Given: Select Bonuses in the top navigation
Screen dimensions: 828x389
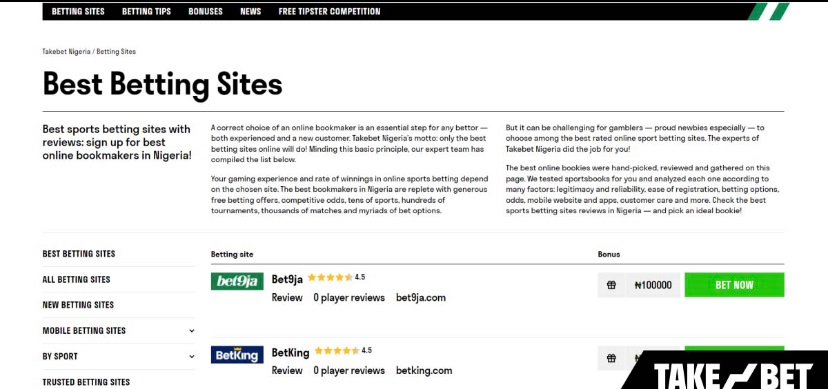Looking at the screenshot, I should [x=205, y=11].
